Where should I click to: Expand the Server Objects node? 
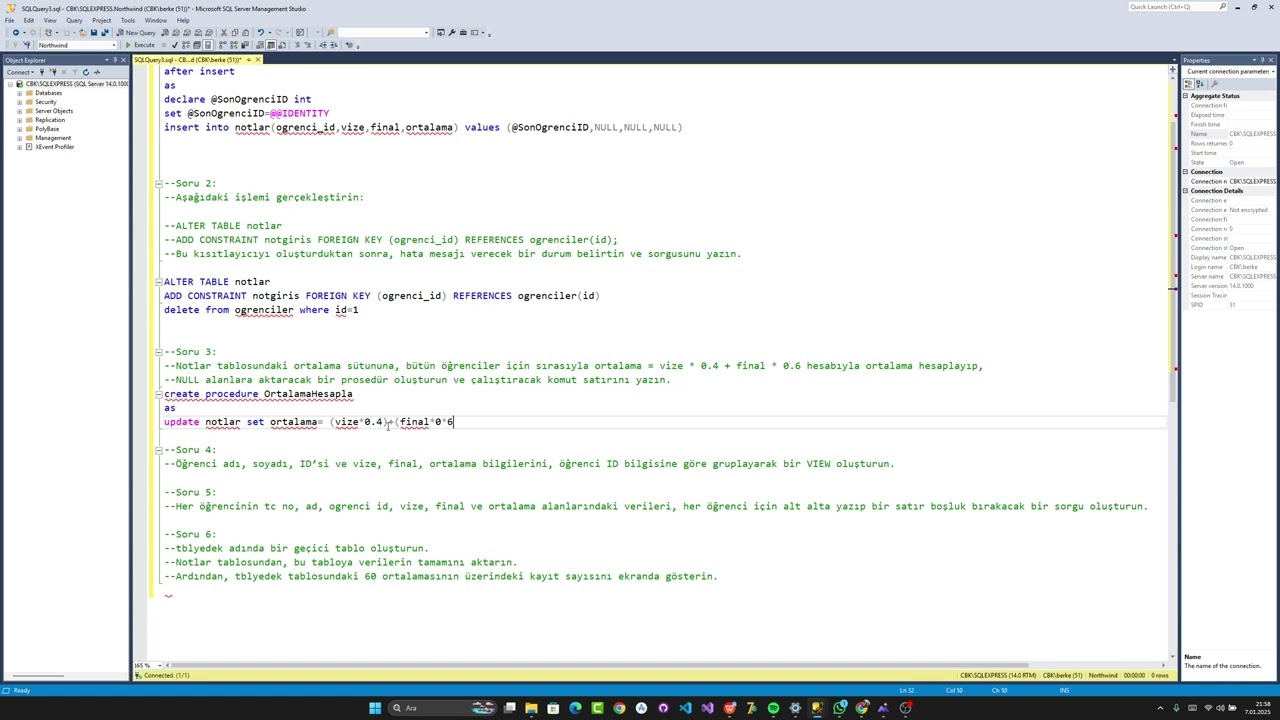click(x=19, y=111)
